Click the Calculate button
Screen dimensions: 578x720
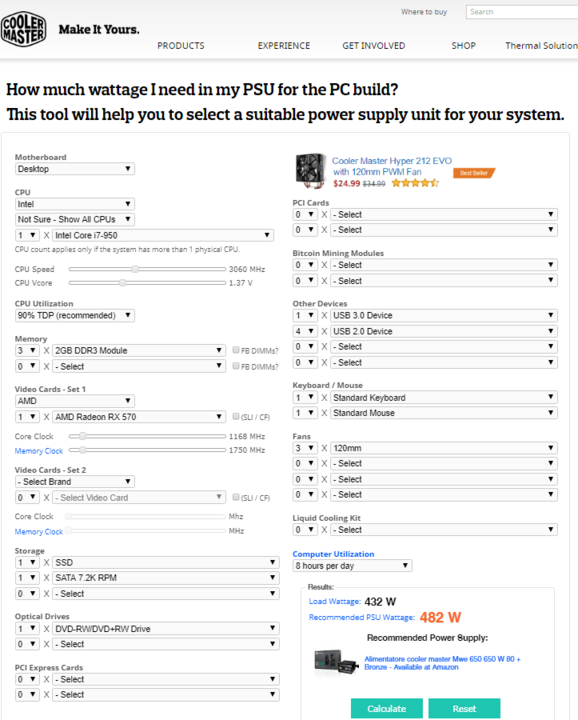click(387, 709)
